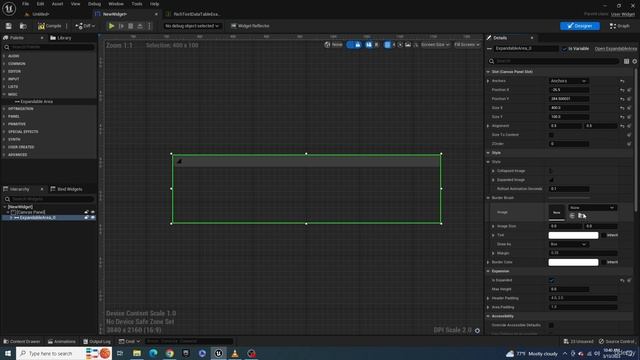
Task: Click the Position X value field
Action: (x=569, y=90)
